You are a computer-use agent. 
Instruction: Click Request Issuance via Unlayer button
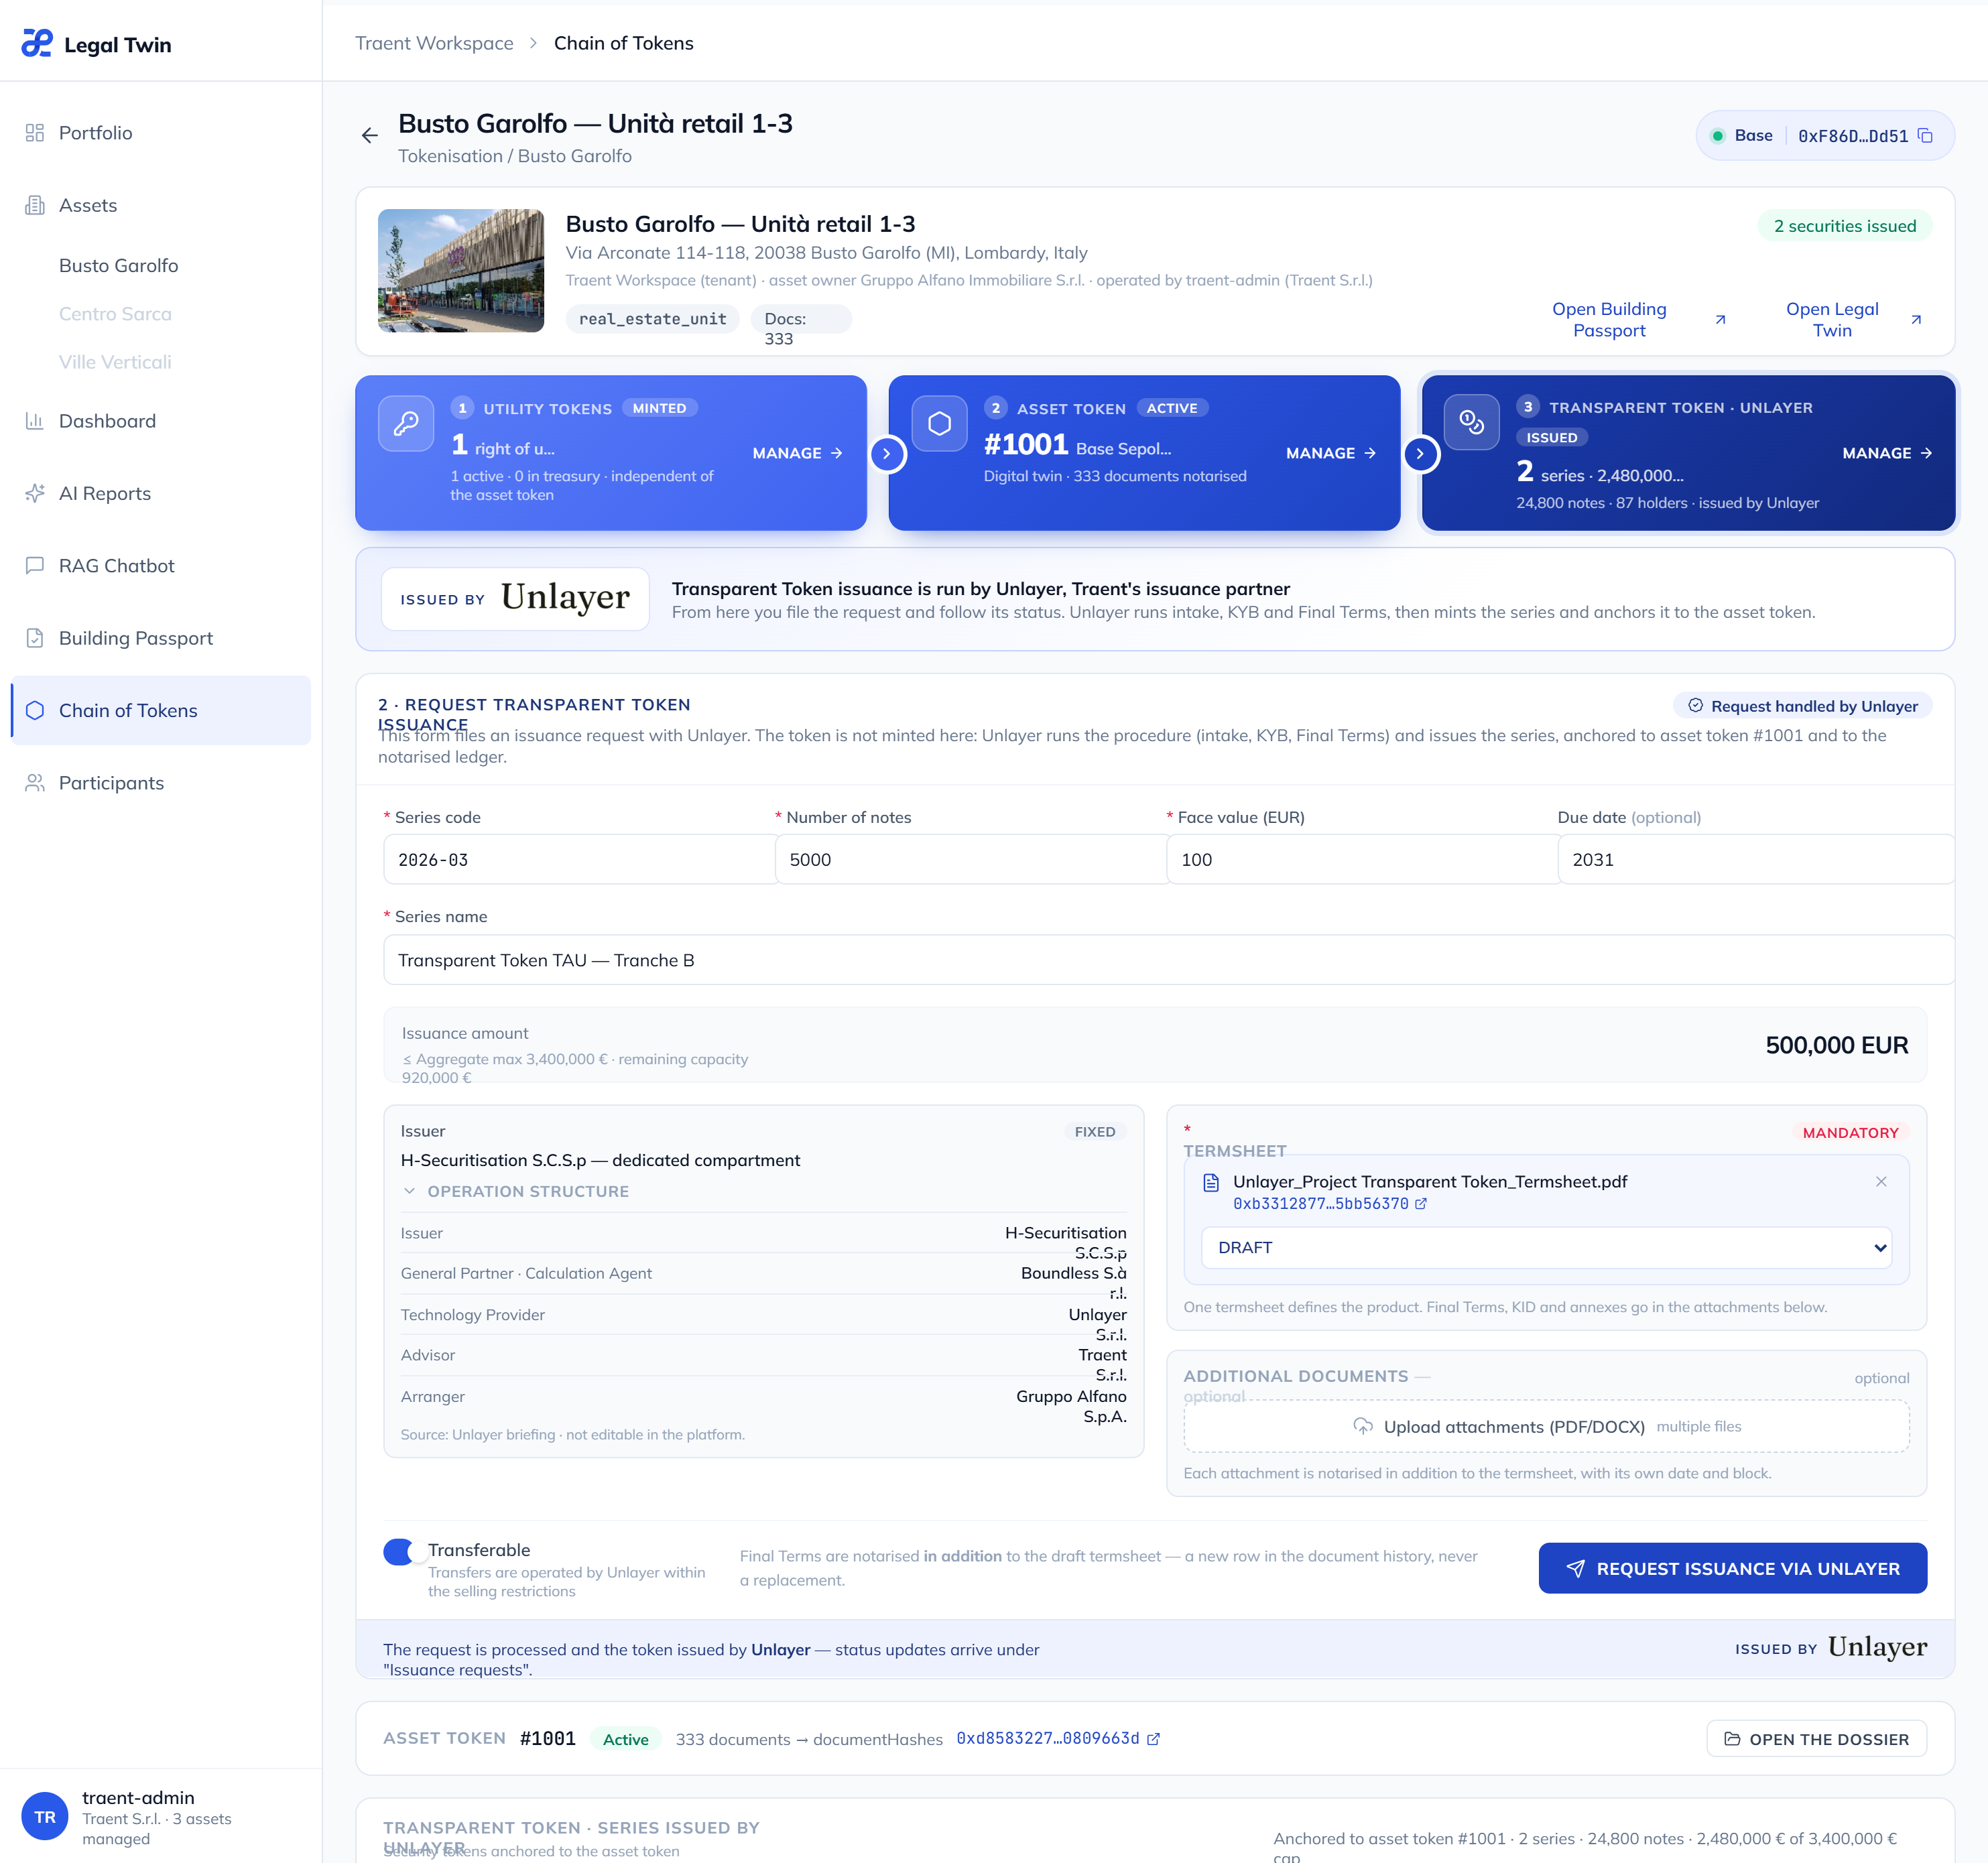tap(1732, 1568)
